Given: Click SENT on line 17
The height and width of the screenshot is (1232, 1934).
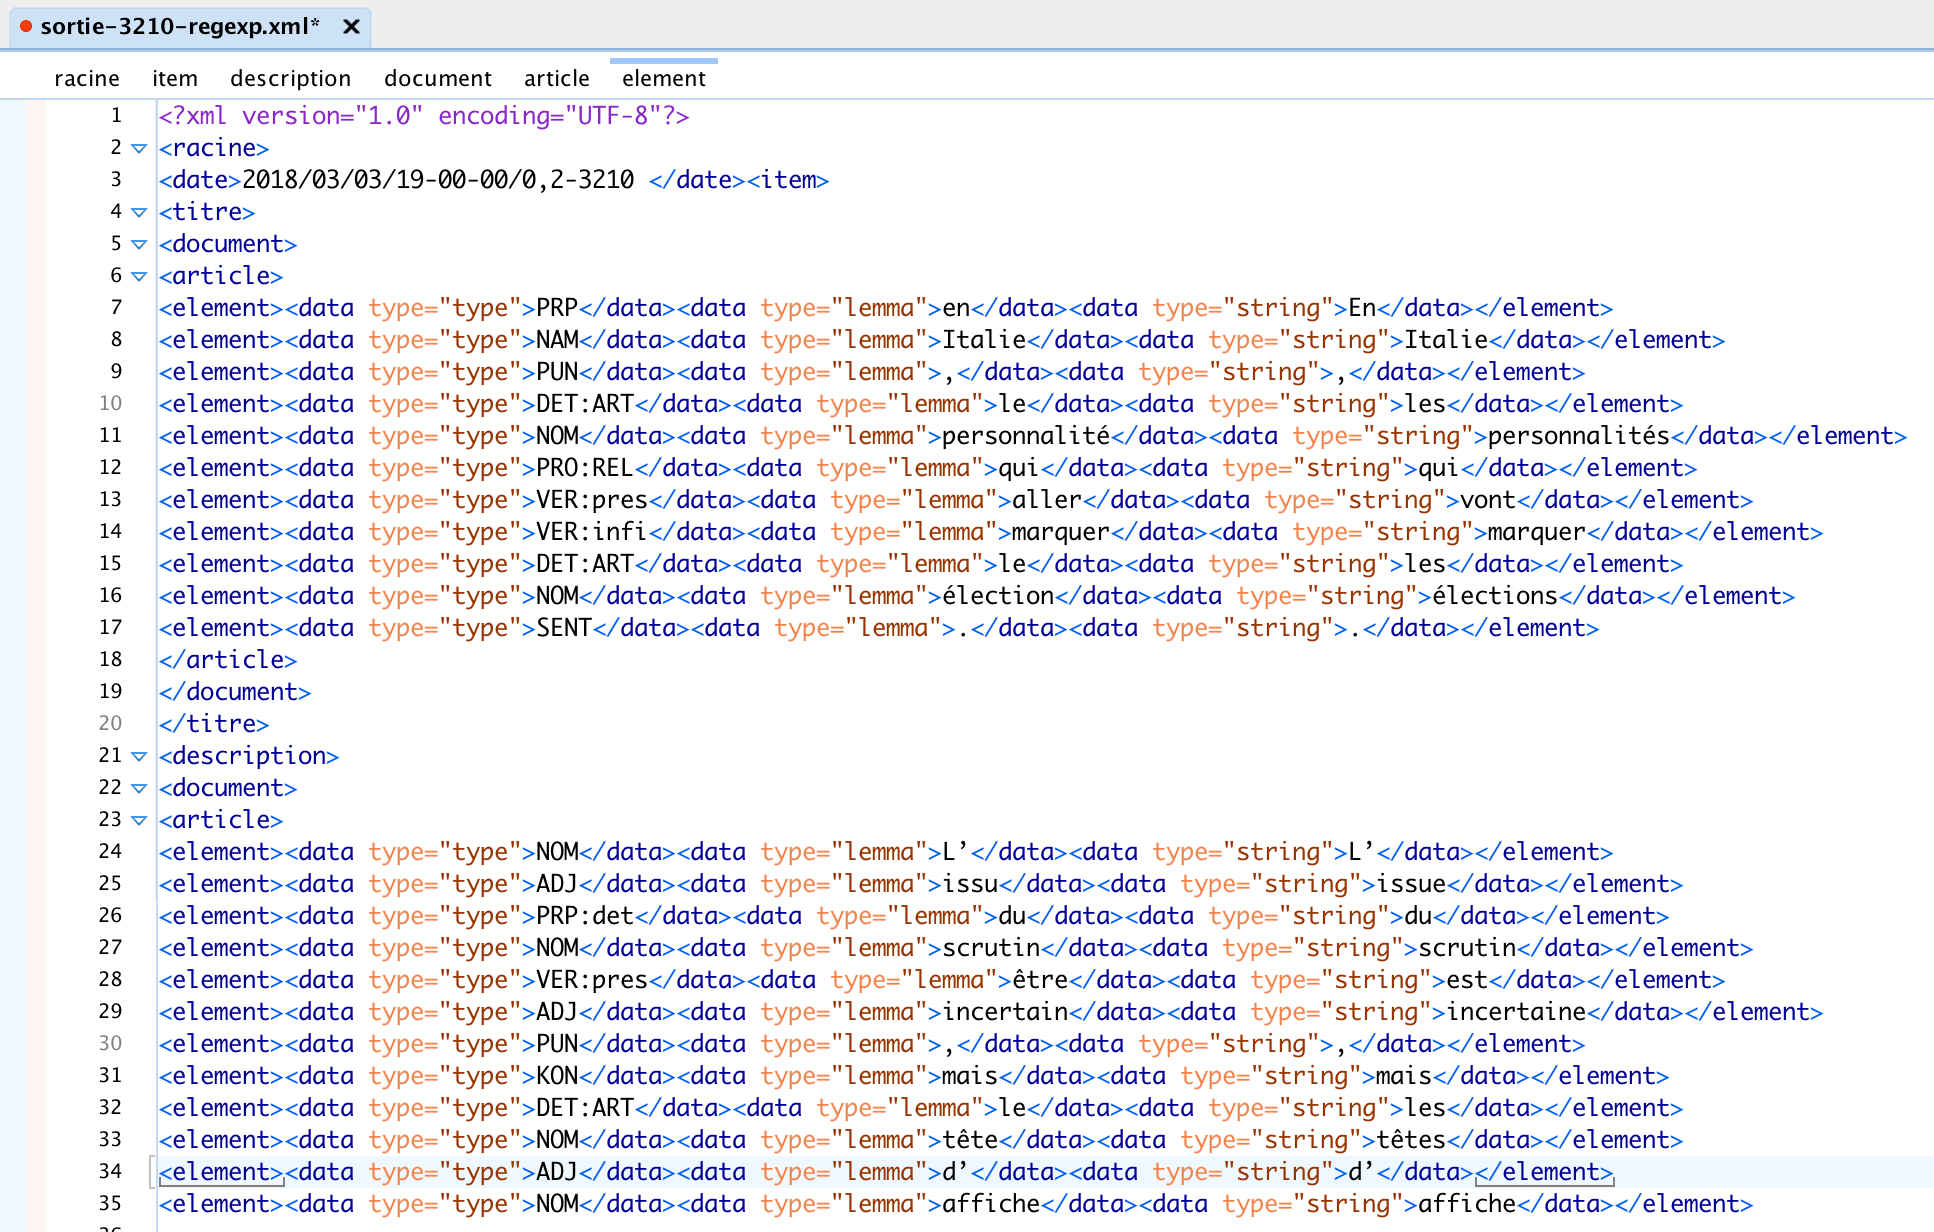Looking at the screenshot, I should click(564, 628).
